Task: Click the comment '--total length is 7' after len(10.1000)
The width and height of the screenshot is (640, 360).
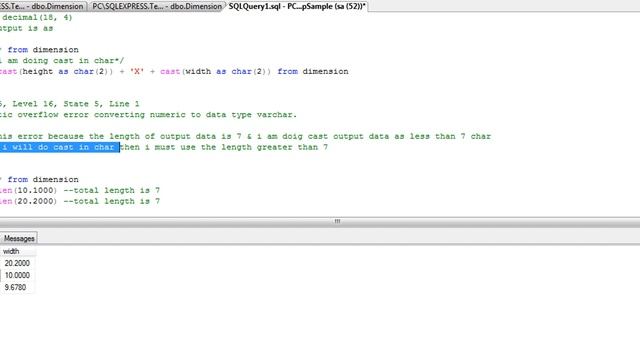Action: coord(111,190)
